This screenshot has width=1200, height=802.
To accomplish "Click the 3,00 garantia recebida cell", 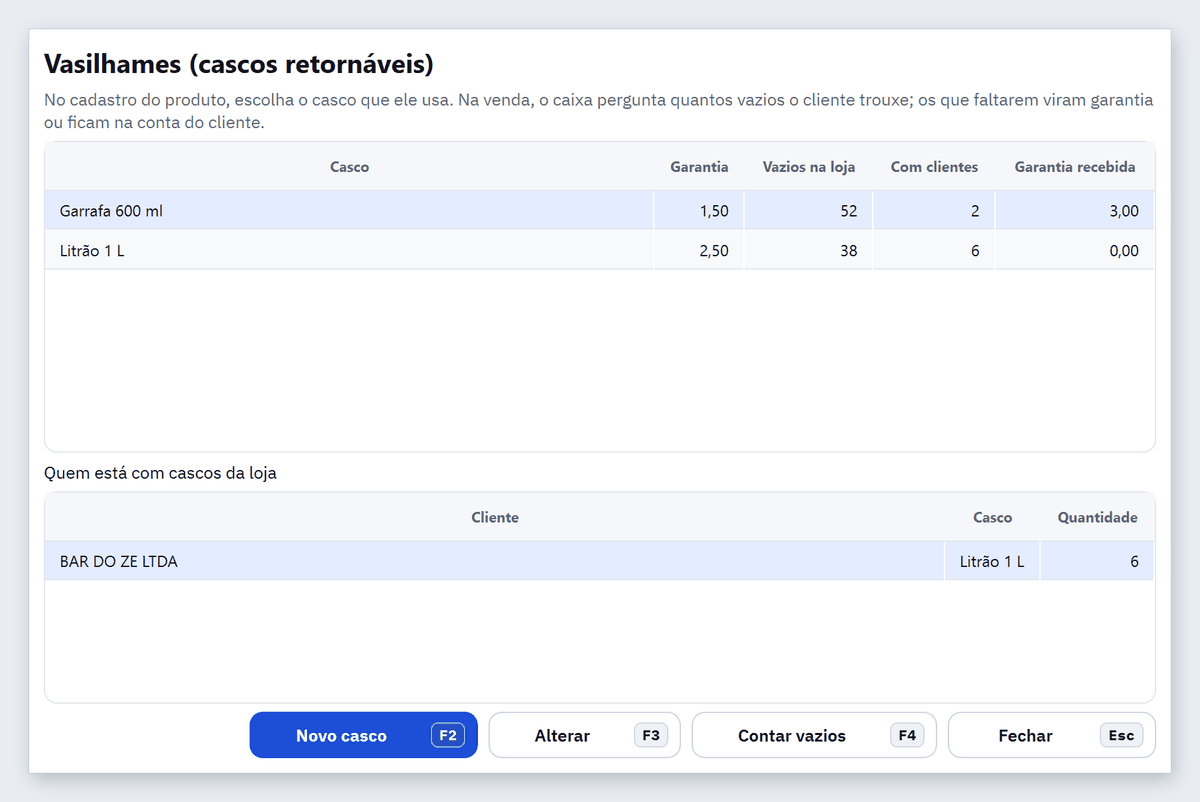I will 1075,211.
